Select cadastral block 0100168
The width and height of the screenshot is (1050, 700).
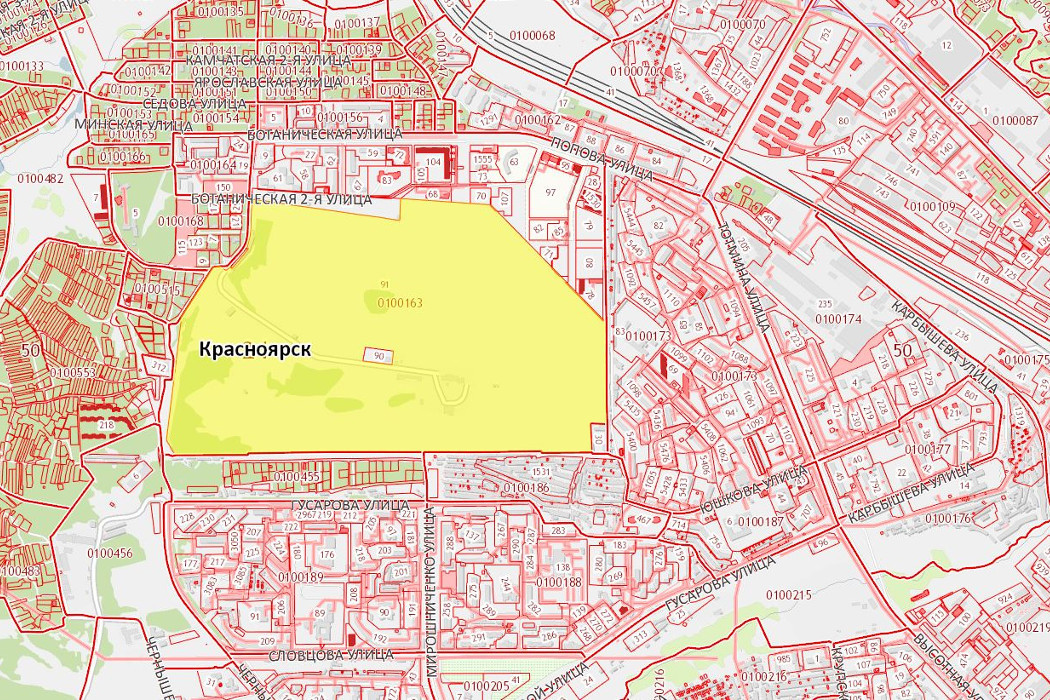tap(181, 220)
